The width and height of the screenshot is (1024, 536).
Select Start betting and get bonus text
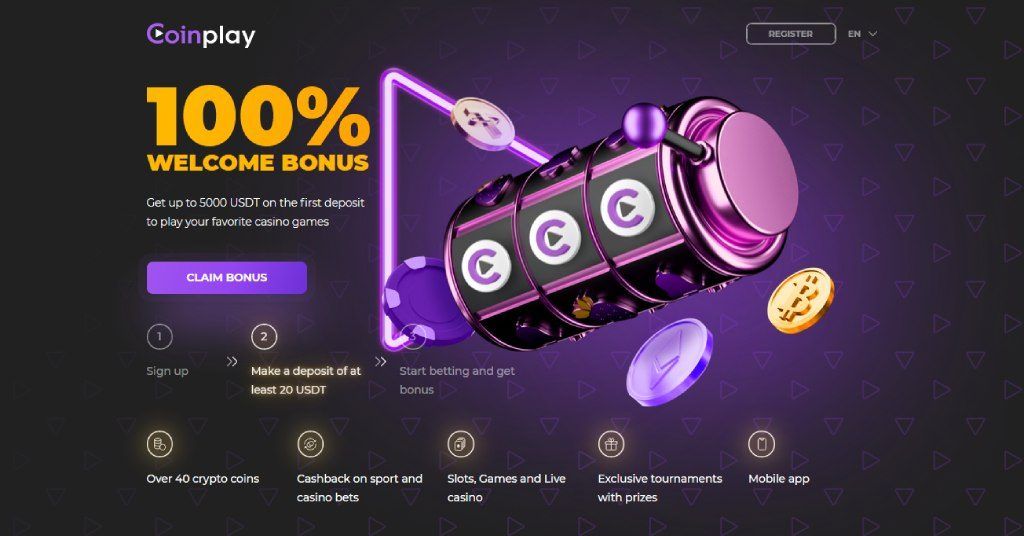pyautogui.click(x=457, y=380)
